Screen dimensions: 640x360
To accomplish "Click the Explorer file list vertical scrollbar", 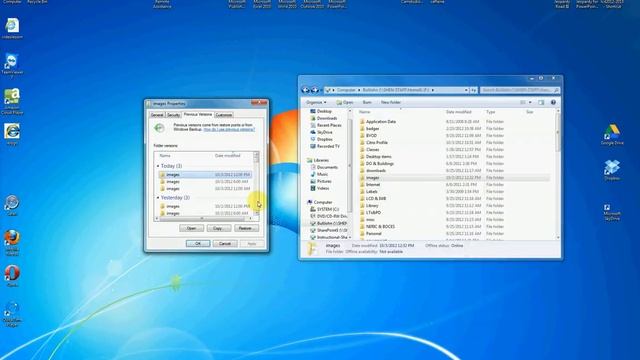I will click(558, 174).
